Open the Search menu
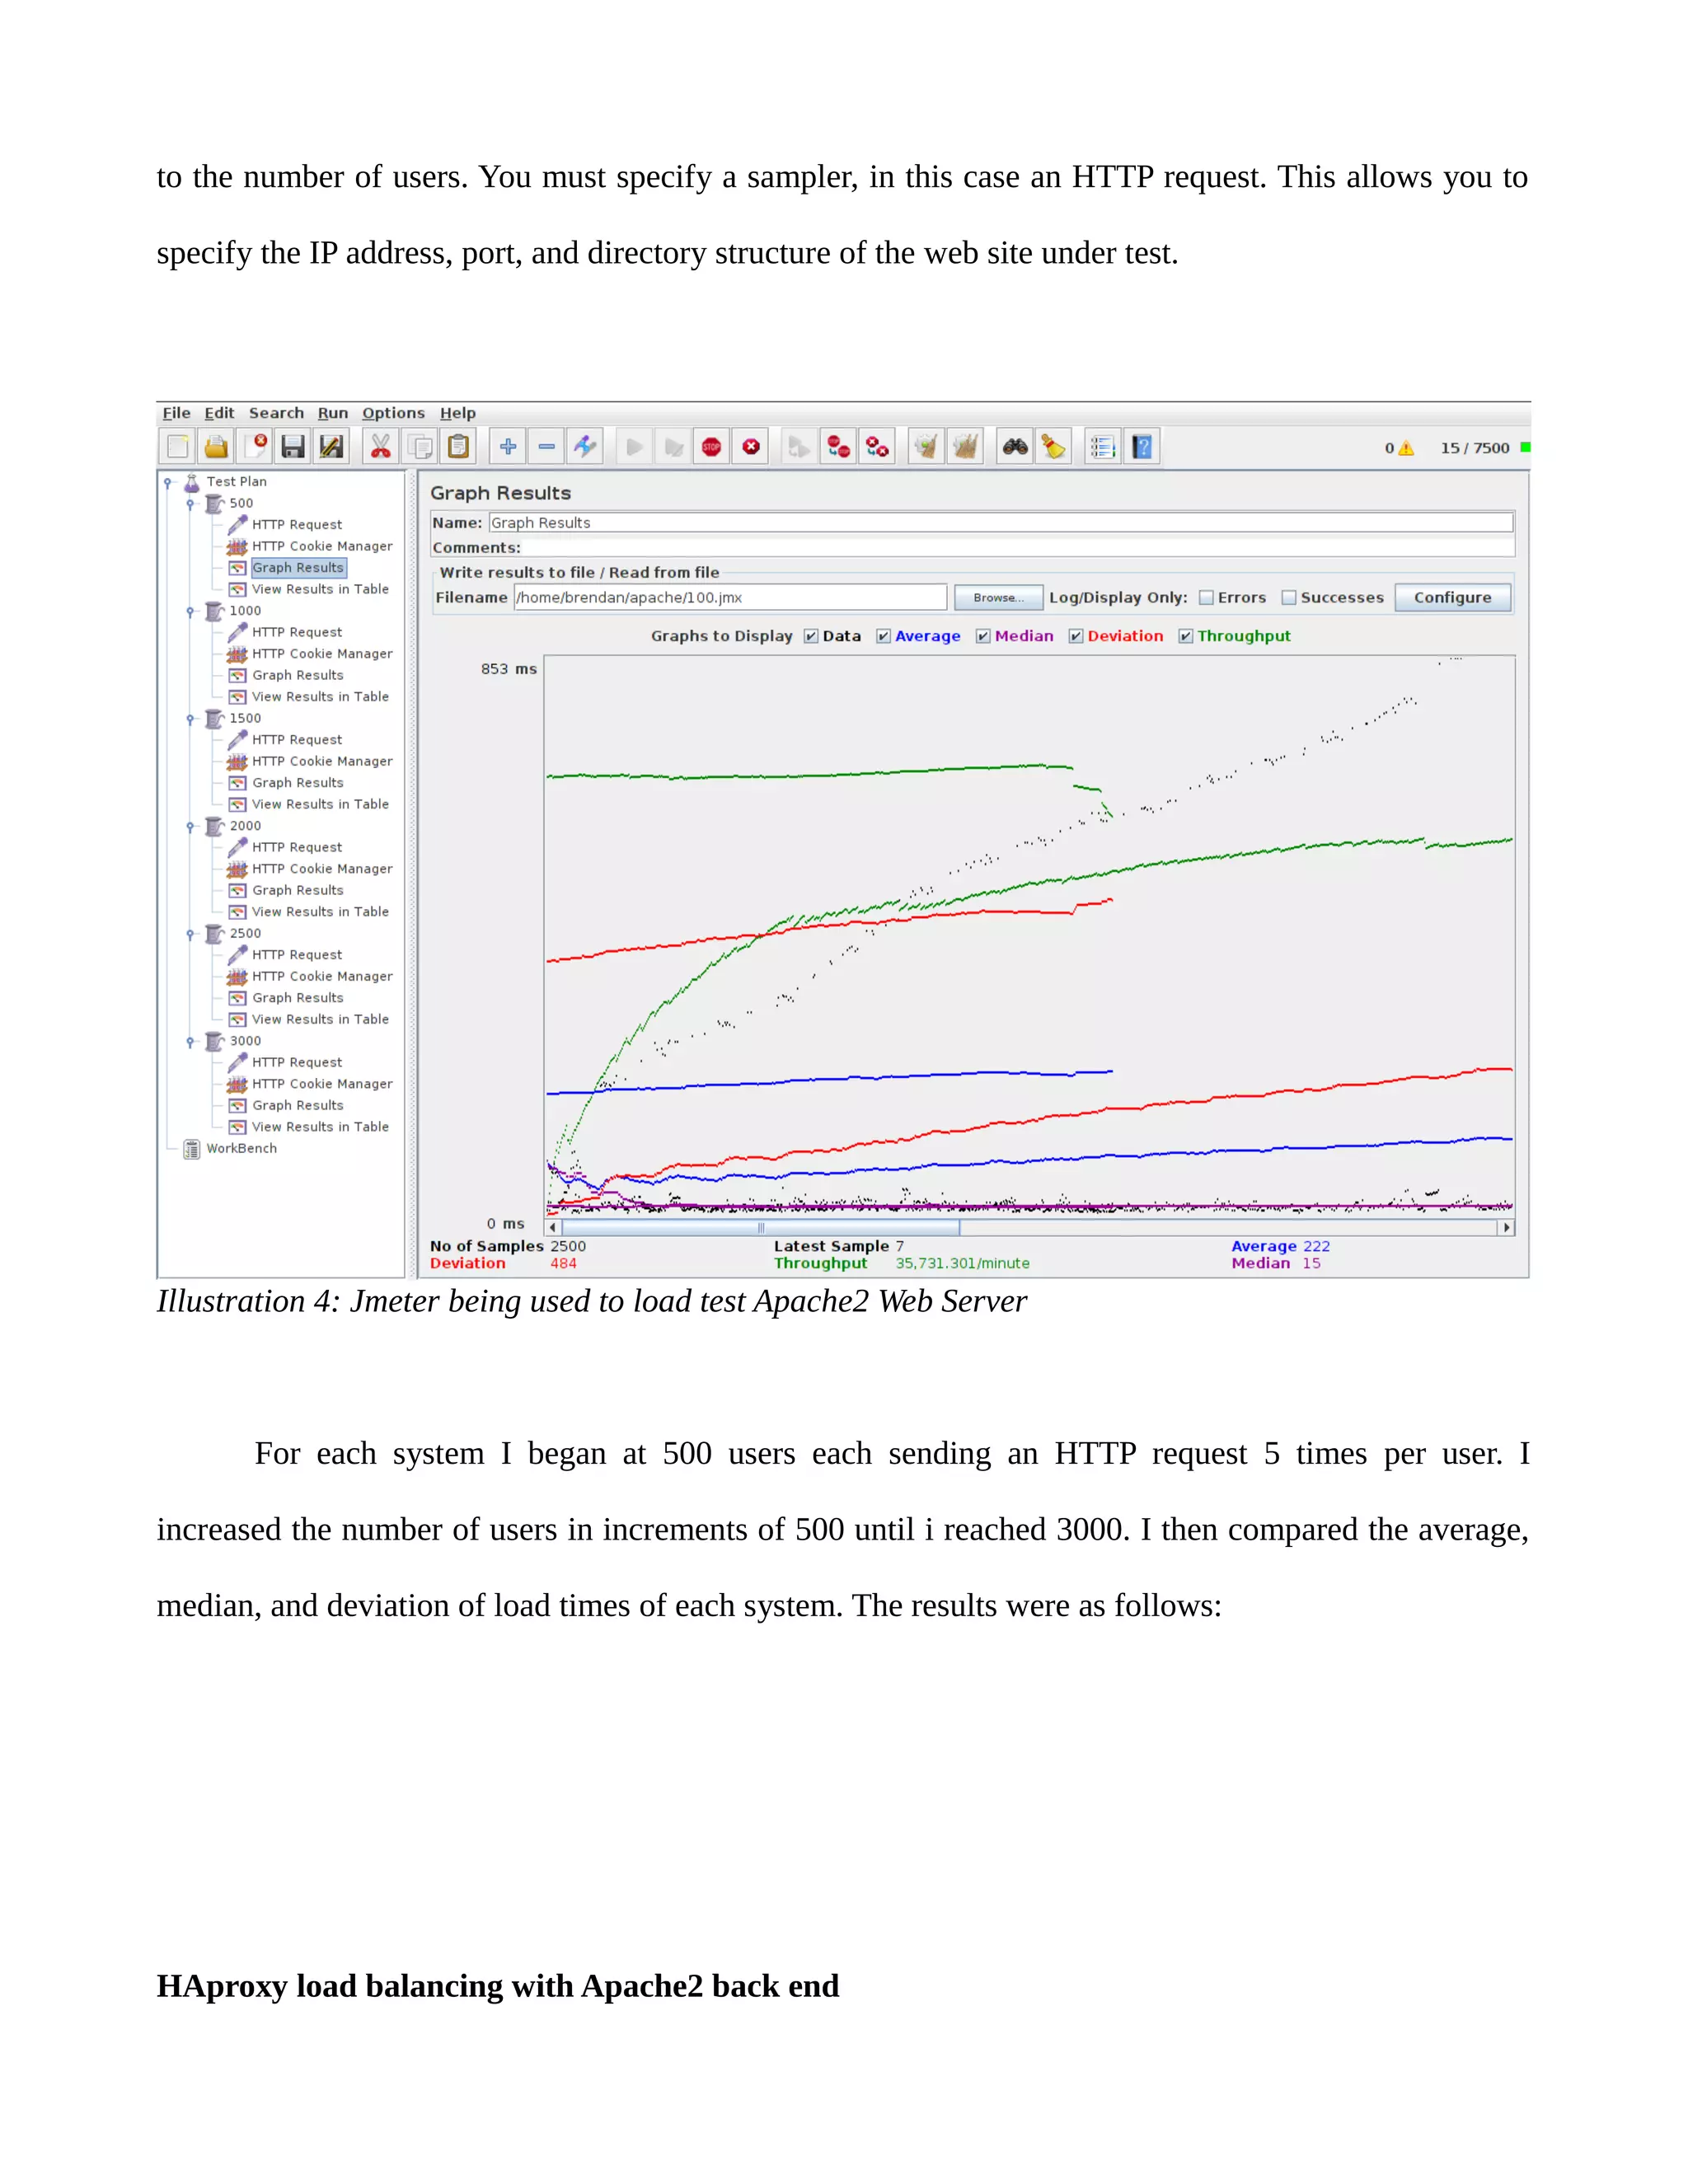Screen dimensions: 1688x2184 (276, 413)
